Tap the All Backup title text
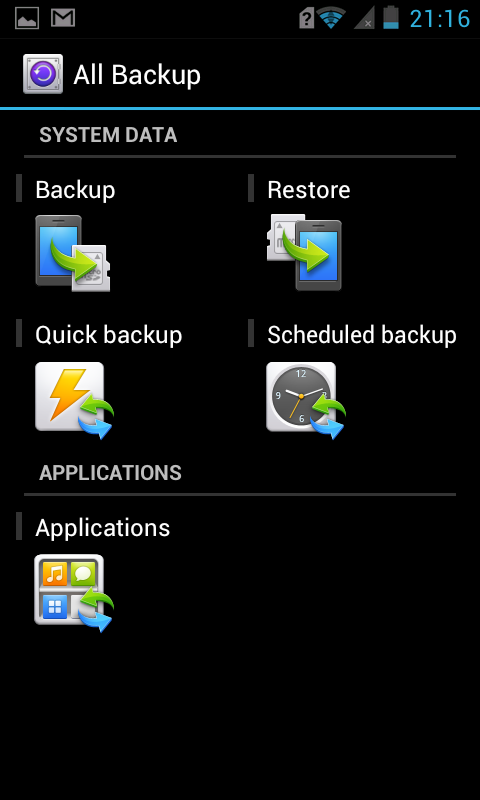This screenshot has height=800, width=480. tap(137, 75)
